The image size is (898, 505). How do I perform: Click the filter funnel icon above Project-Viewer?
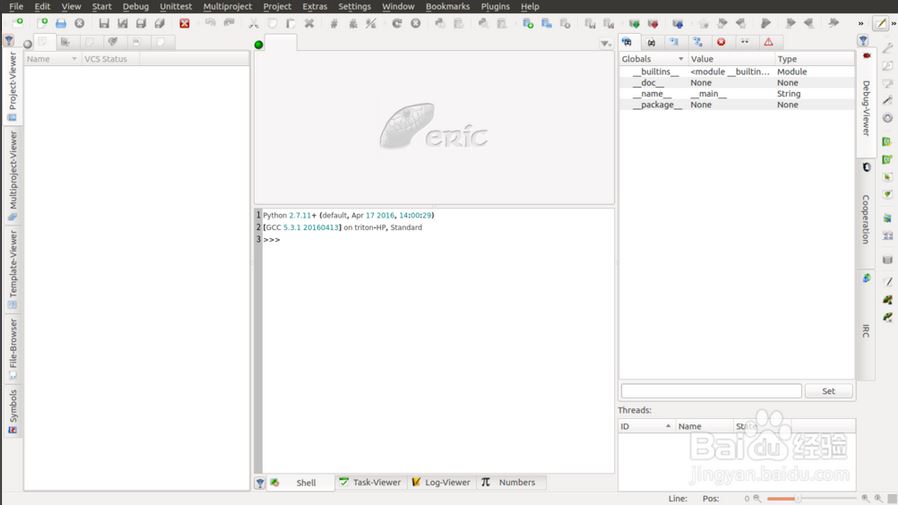click(x=9, y=41)
